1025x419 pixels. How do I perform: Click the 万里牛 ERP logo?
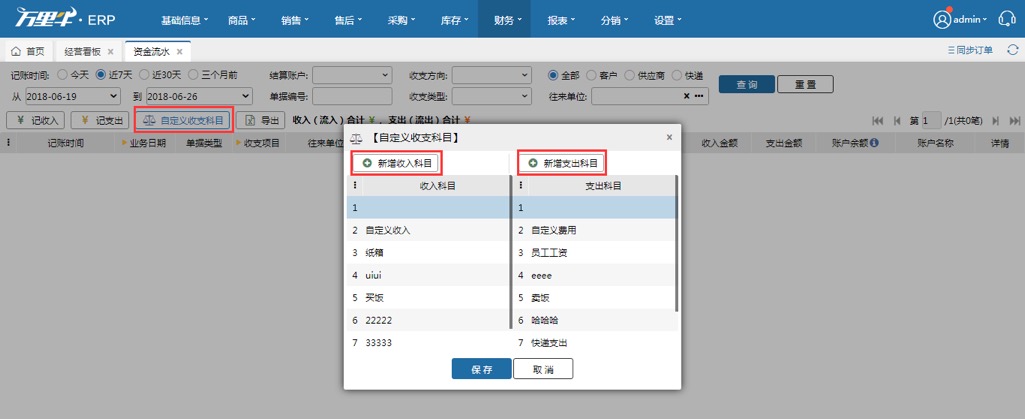point(65,19)
